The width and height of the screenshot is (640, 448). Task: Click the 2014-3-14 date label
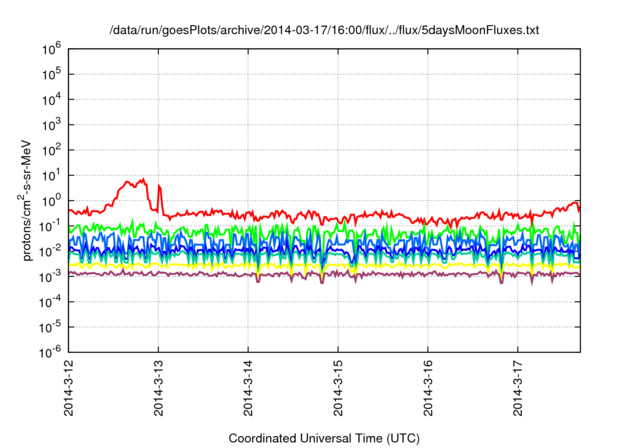pyautogui.click(x=248, y=388)
